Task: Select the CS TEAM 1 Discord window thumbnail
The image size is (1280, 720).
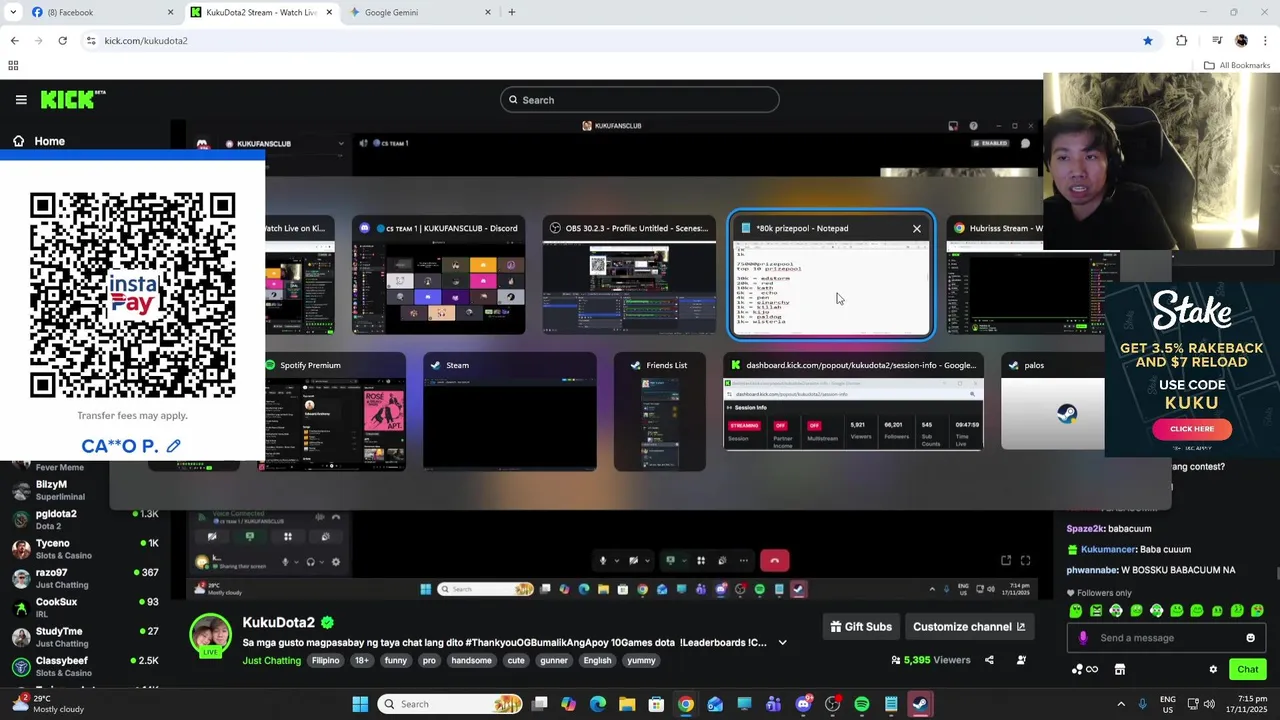Action: (x=438, y=275)
